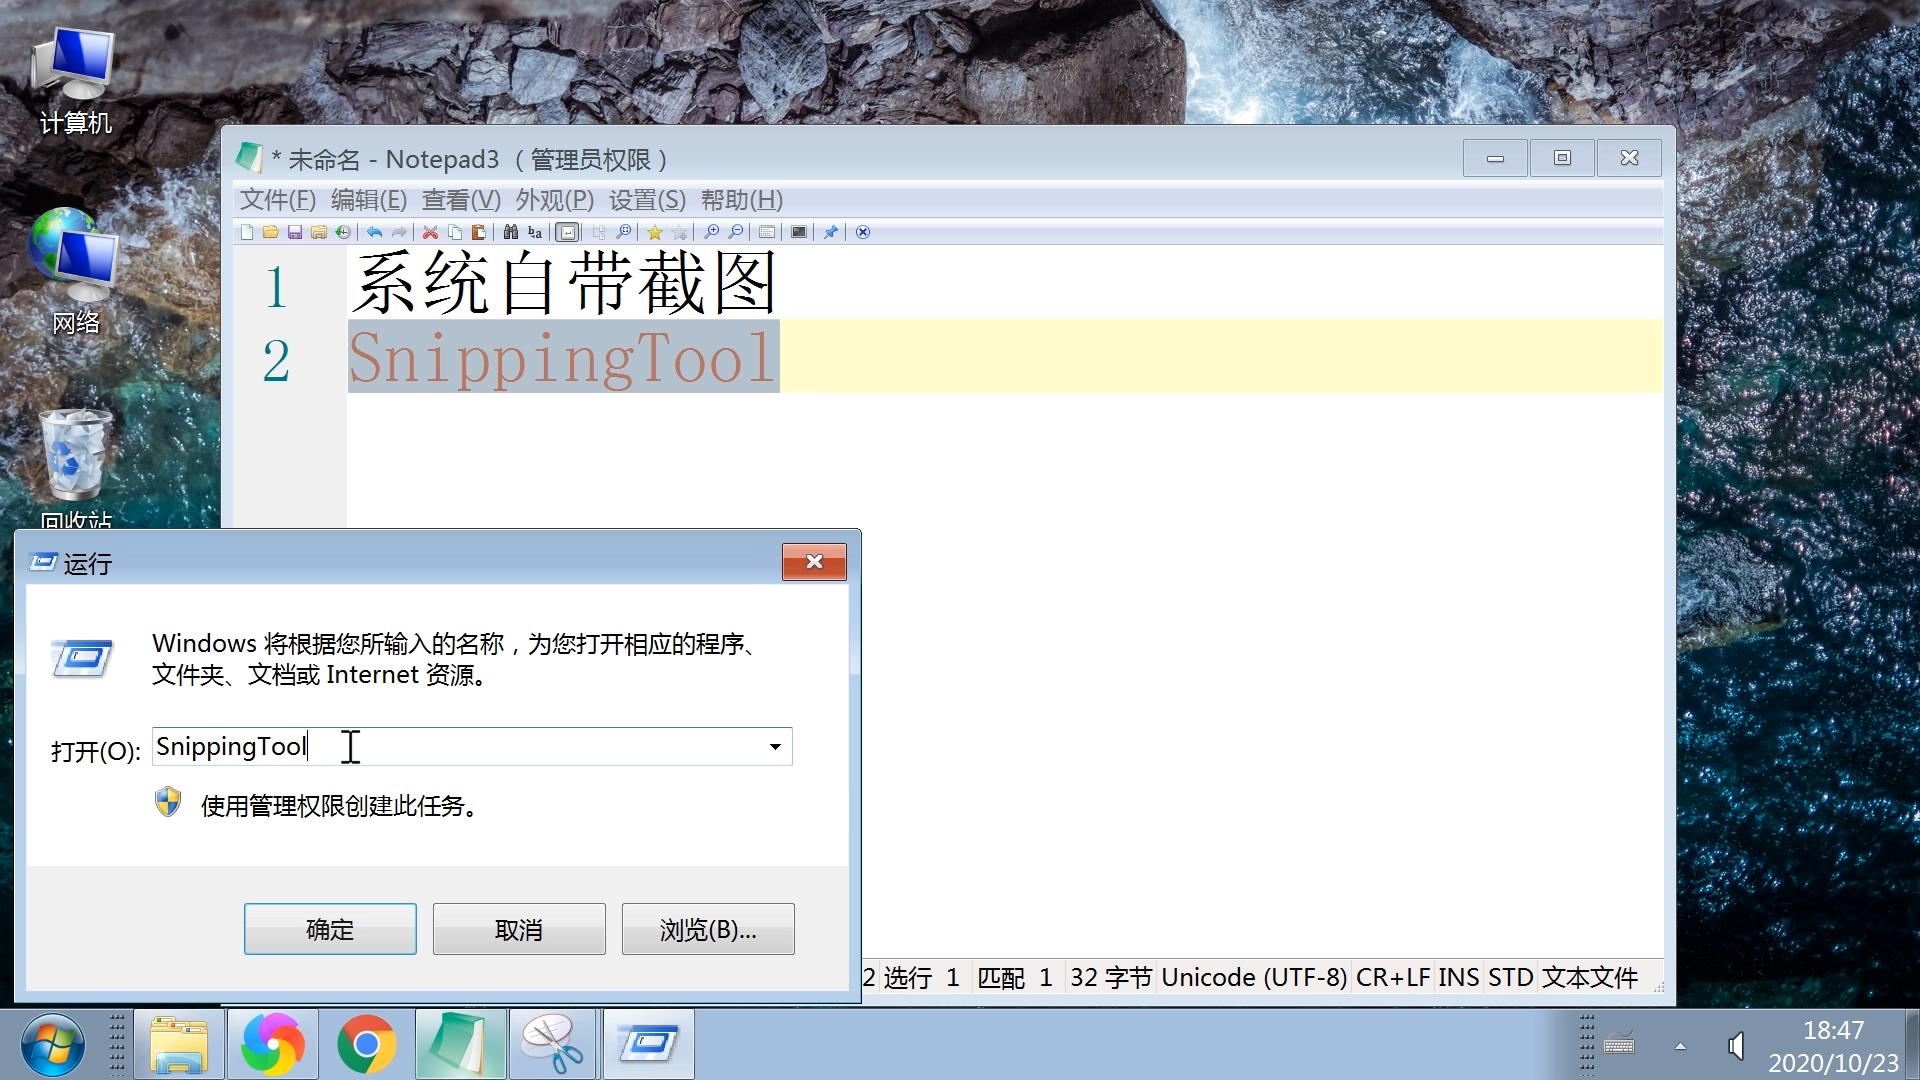Click the Browse open-folder icon beside Save
Screen dimensions: 1920x1080
pyautogui.click(x=319, y=232)
